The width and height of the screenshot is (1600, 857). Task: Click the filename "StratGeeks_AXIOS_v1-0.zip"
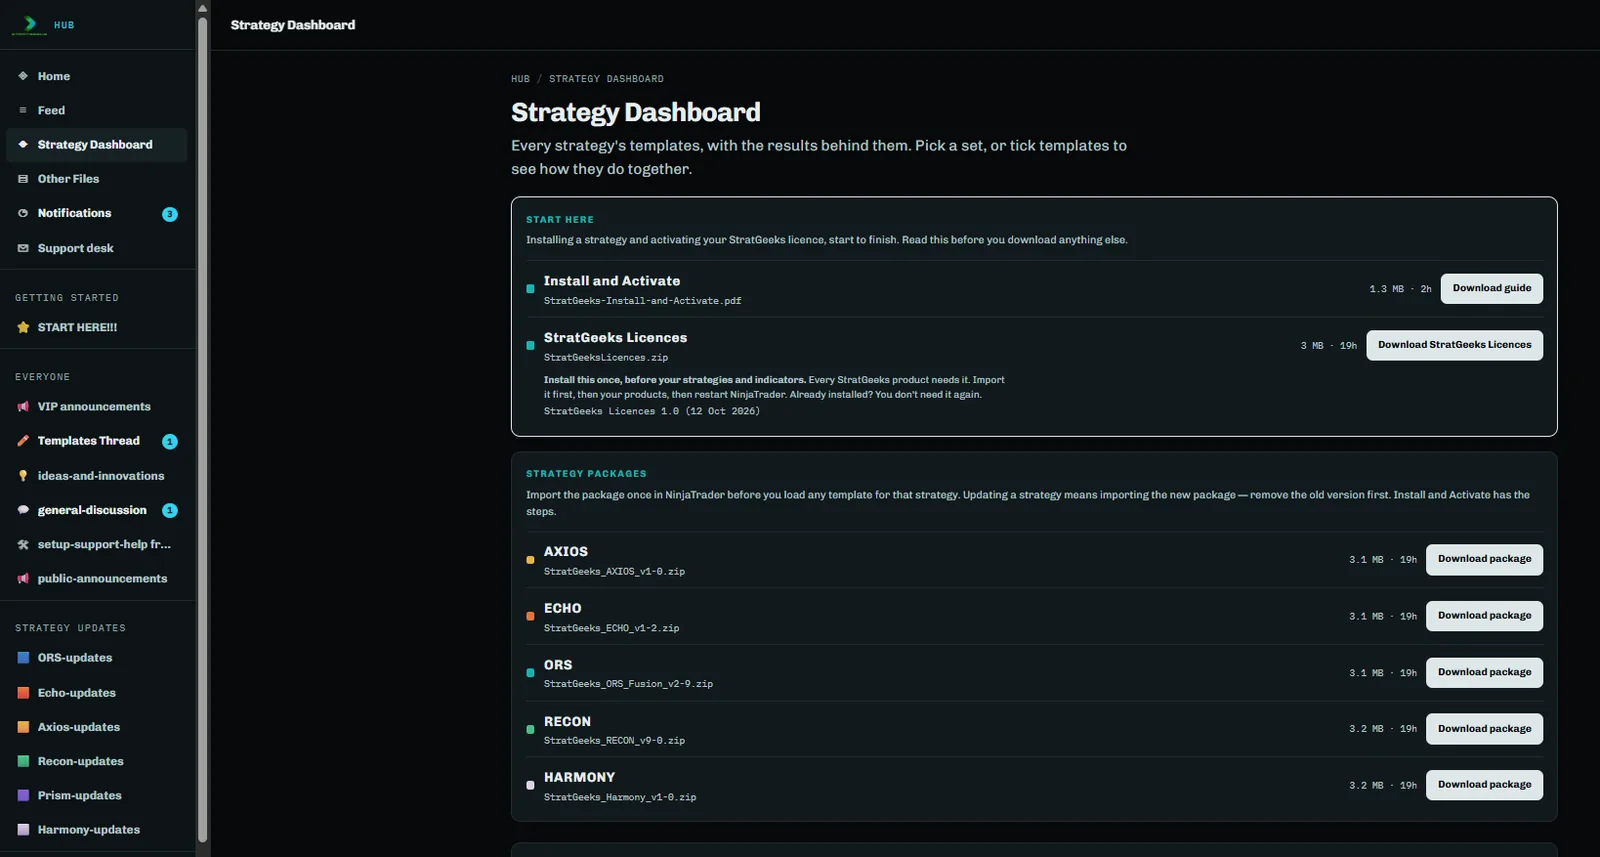tap(614, 572)
